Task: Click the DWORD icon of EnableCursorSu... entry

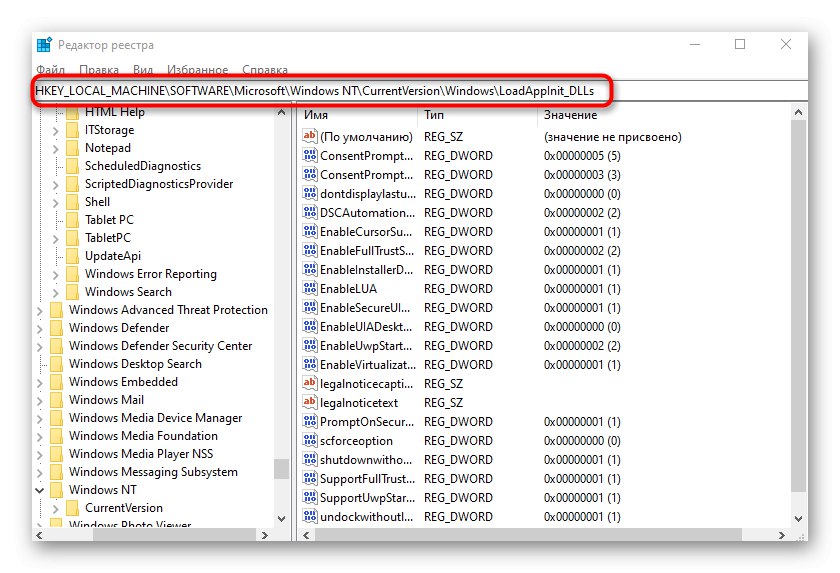Action: pos(310,231)
